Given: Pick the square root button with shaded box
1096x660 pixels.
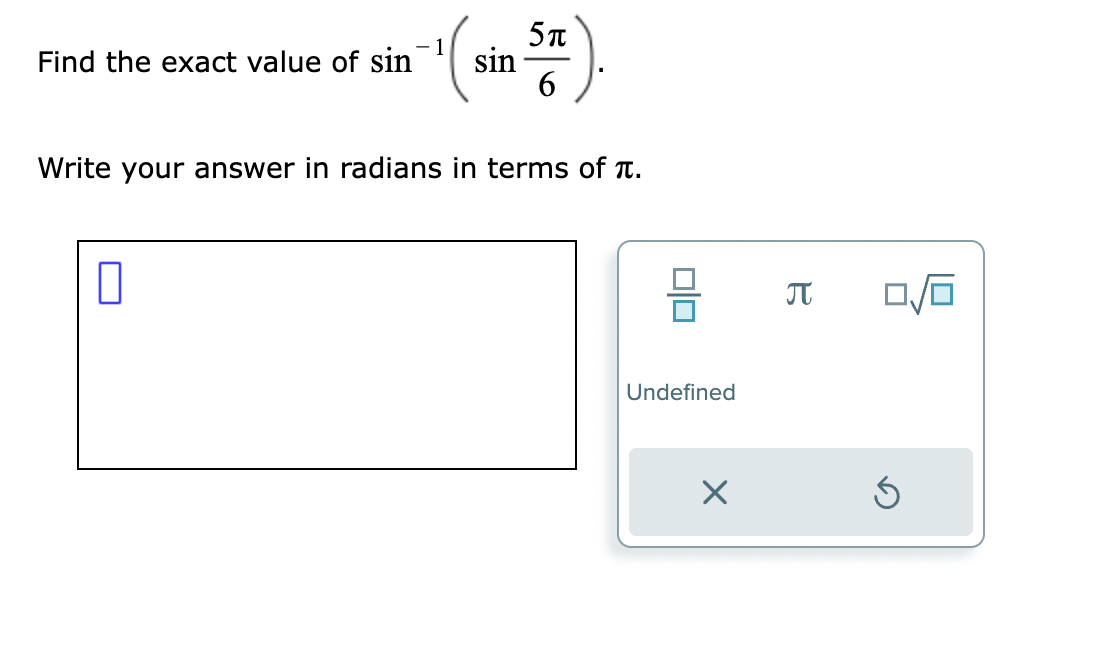Looking at the screenshot, I should coord(918,293).
